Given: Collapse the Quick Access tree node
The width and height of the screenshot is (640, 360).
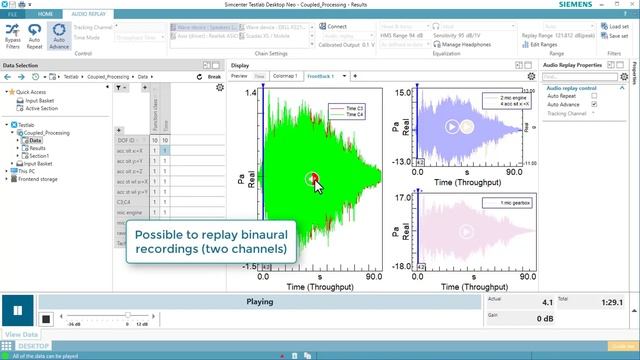Looking at the screenshot, I should pos(6,92).
